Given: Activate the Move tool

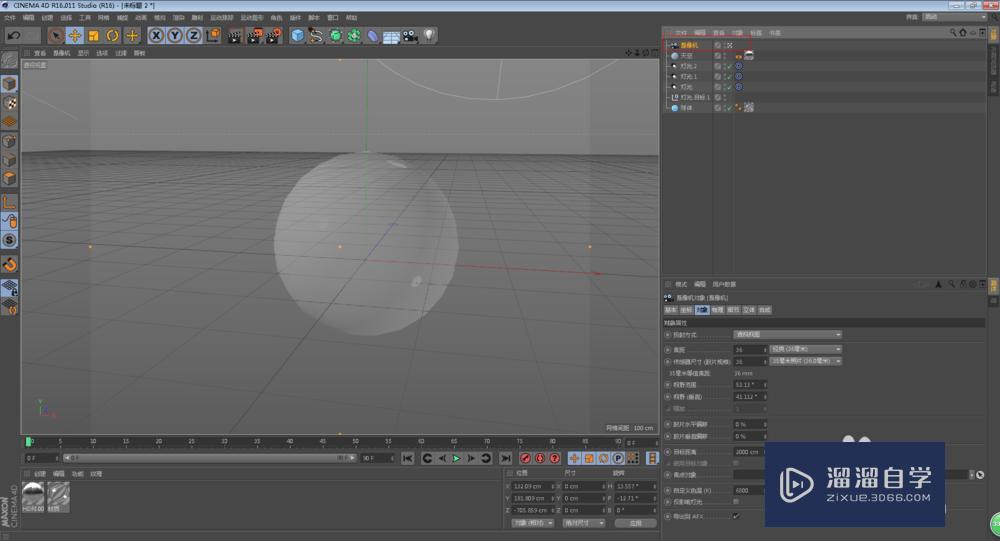Looking at the screenshot, I should [75, 36].
